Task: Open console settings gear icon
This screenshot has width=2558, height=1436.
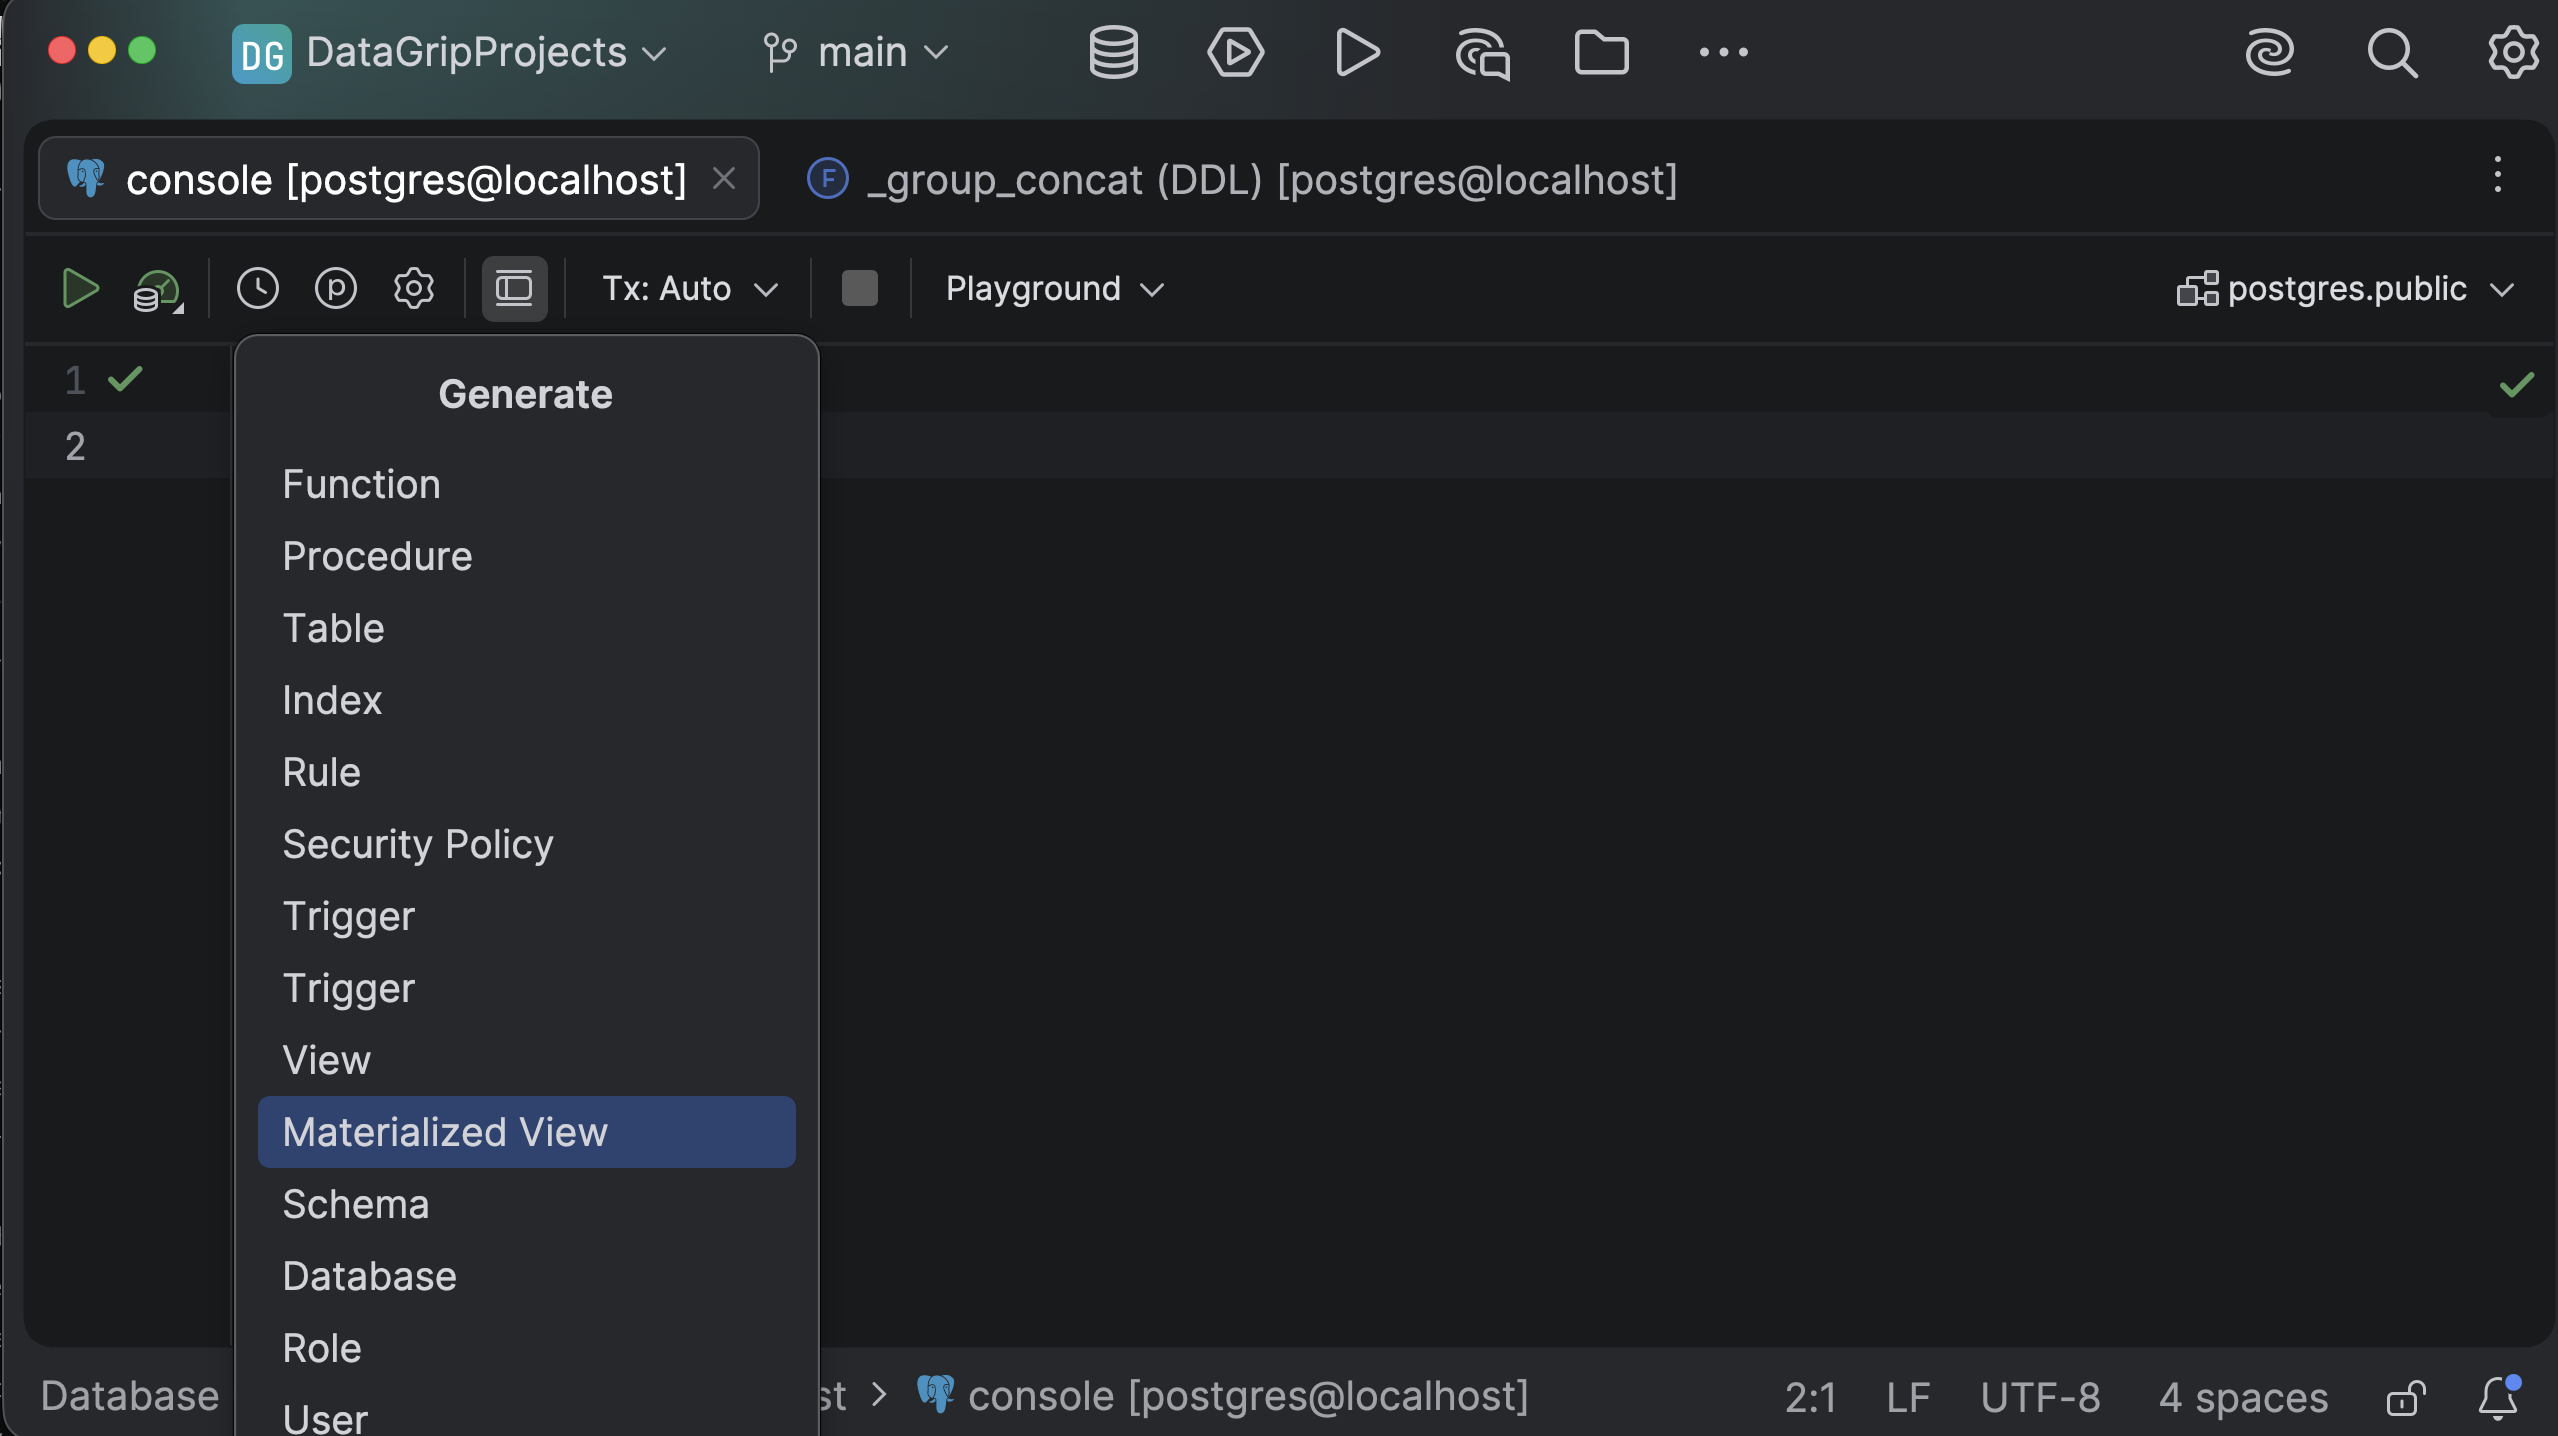Action: tap(413, 289)
